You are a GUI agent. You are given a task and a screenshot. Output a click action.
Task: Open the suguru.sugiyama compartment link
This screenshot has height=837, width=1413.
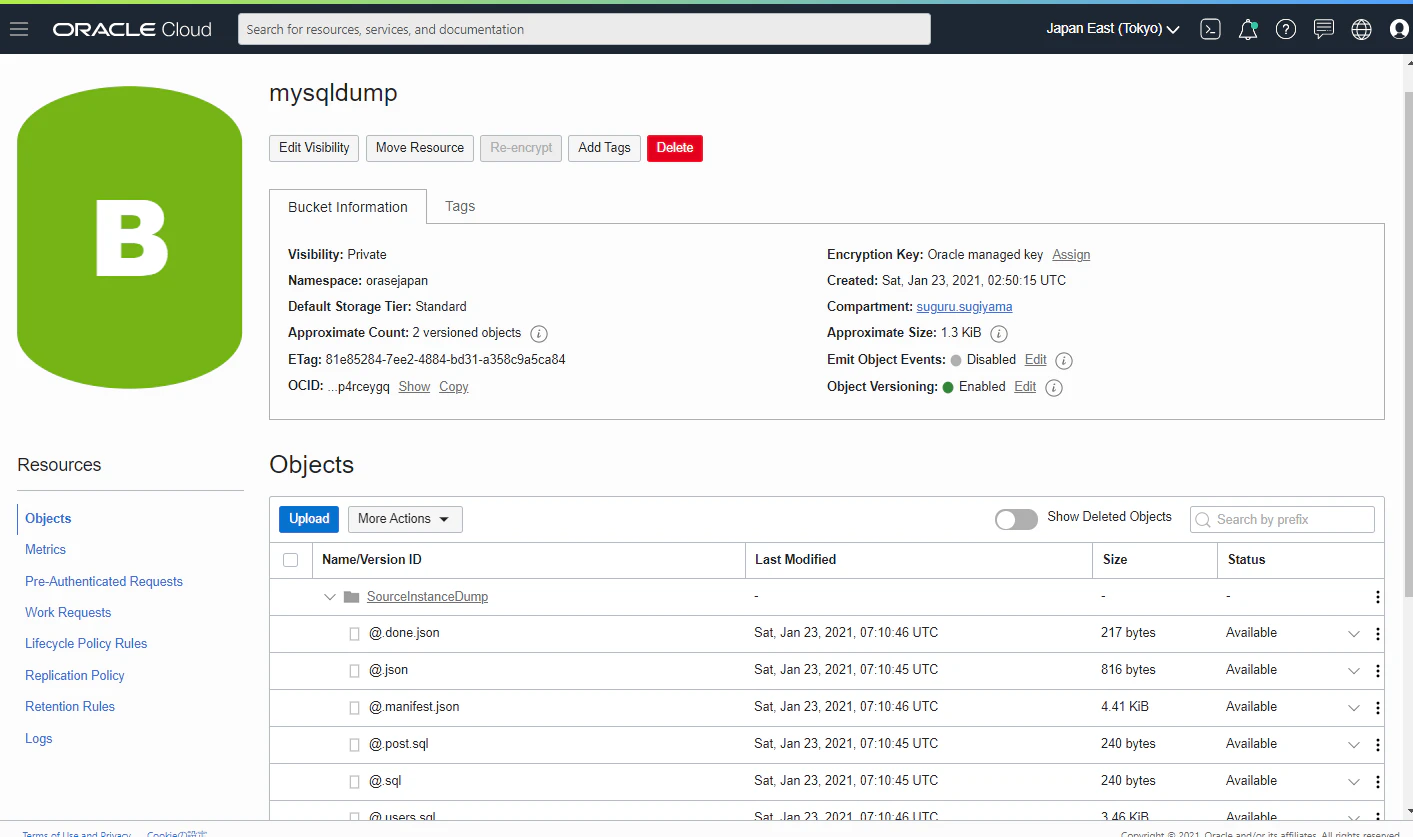pyautogui.click(x=964, y=307)
